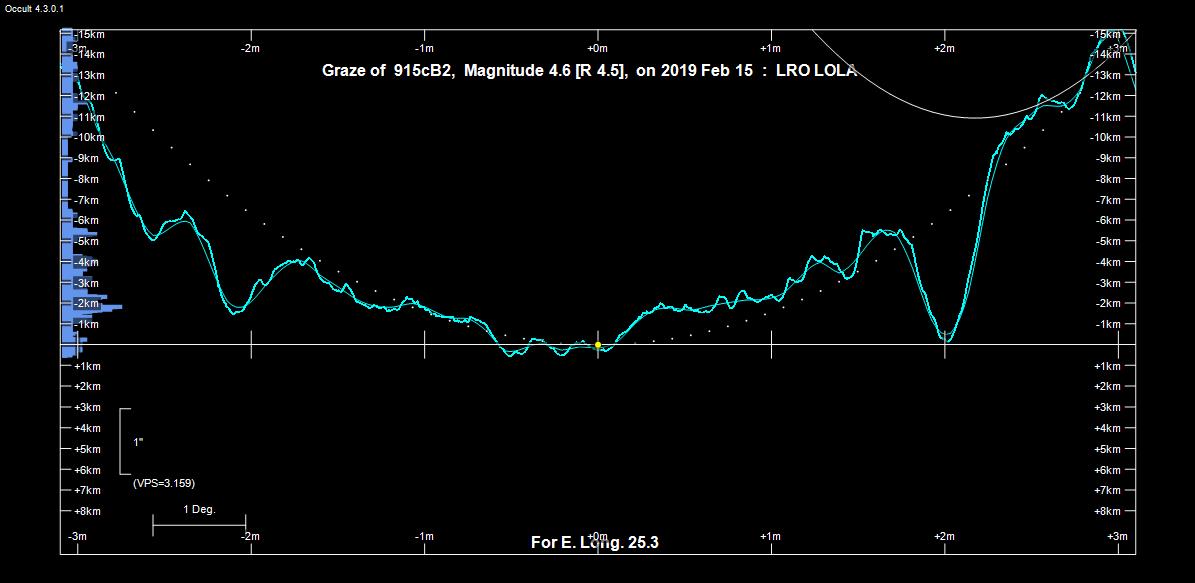The height and width of the screenshot is (583, 1195).
Task: Click the 'Occult 4.3.0.1' version label
Action: pyautogui.click(x=35, y=8)
